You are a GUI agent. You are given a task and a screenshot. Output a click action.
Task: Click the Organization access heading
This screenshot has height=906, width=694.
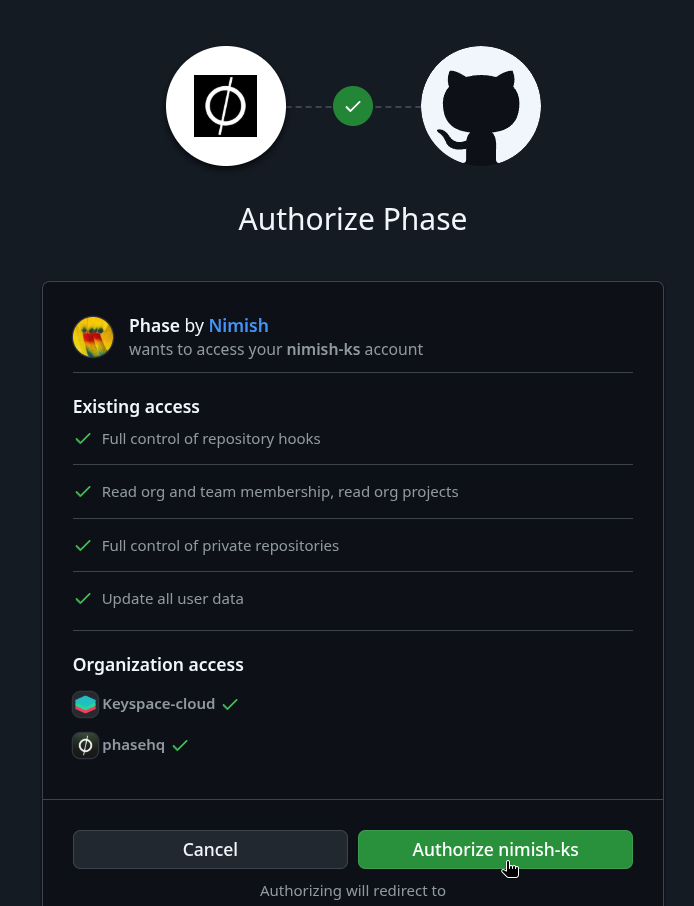[158, 664]
